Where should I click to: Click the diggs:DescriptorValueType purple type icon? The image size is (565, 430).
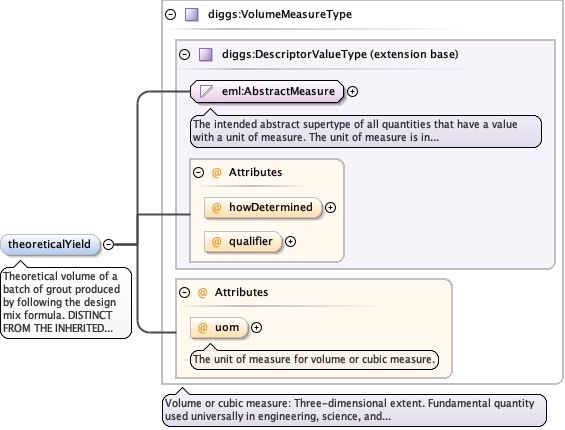pyautogui.click(x=206, y=55)
